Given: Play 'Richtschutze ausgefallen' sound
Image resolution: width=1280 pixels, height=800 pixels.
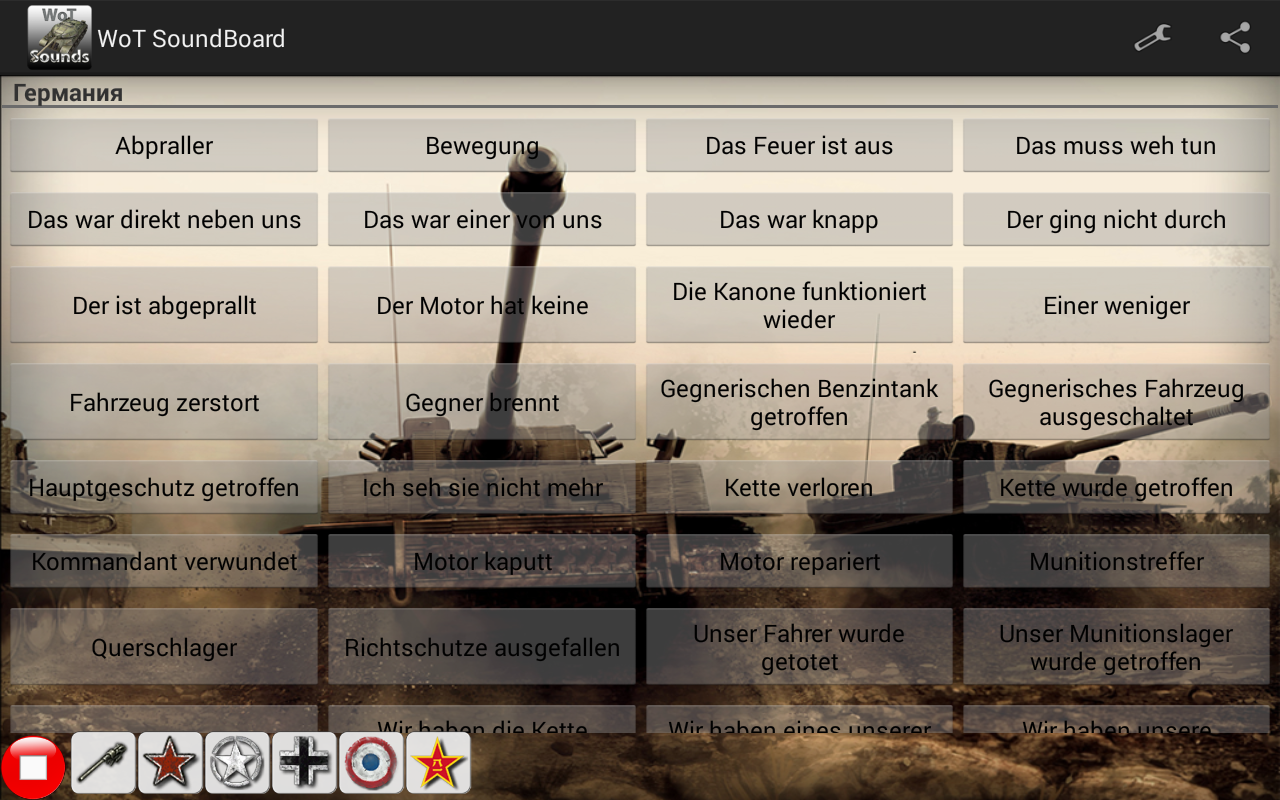Looking at the screenshot, I should (x=482, y=648).
